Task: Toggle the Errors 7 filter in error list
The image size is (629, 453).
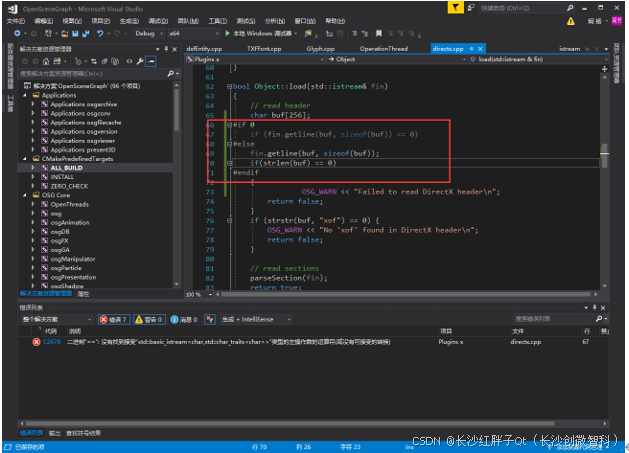Action: pyautogui.click(x=113, y=320)
